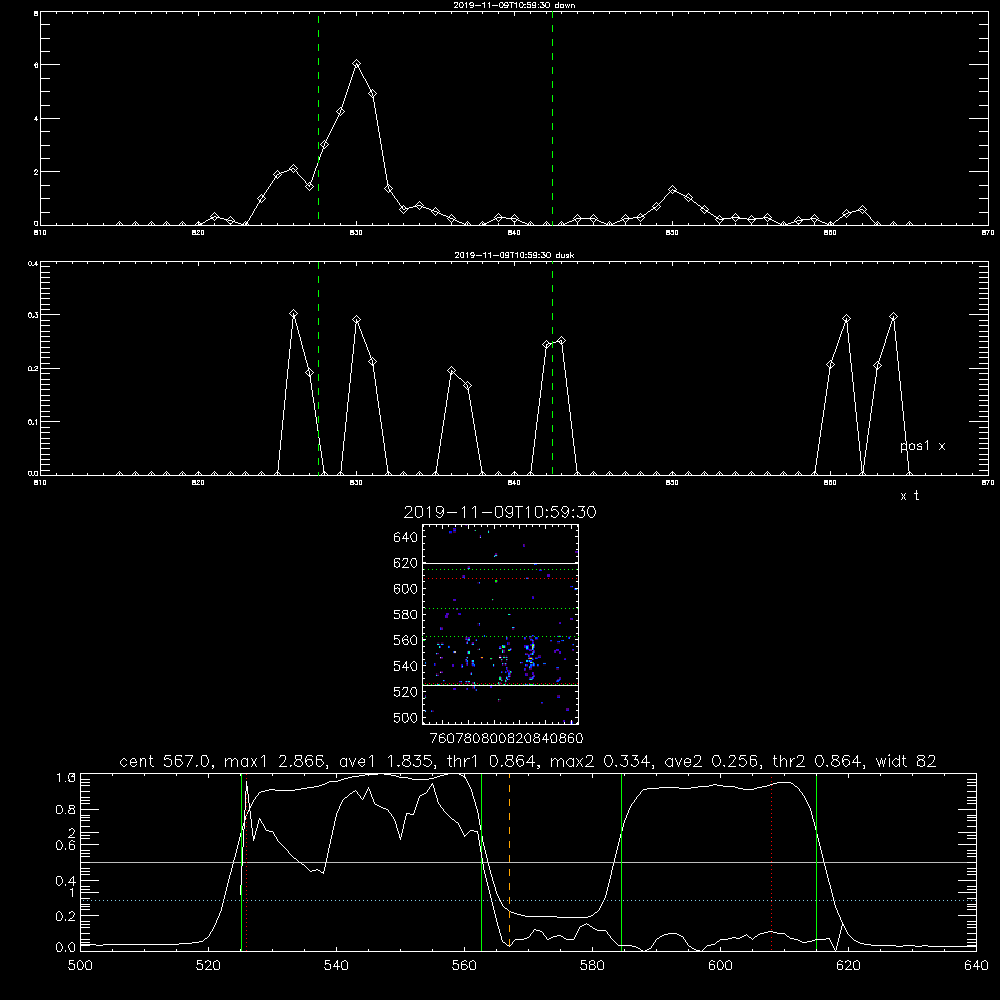This screenshot has height=1000, width=1000.
Task: Select the 'ave1 1.835' value
Action: coord(386,761)
